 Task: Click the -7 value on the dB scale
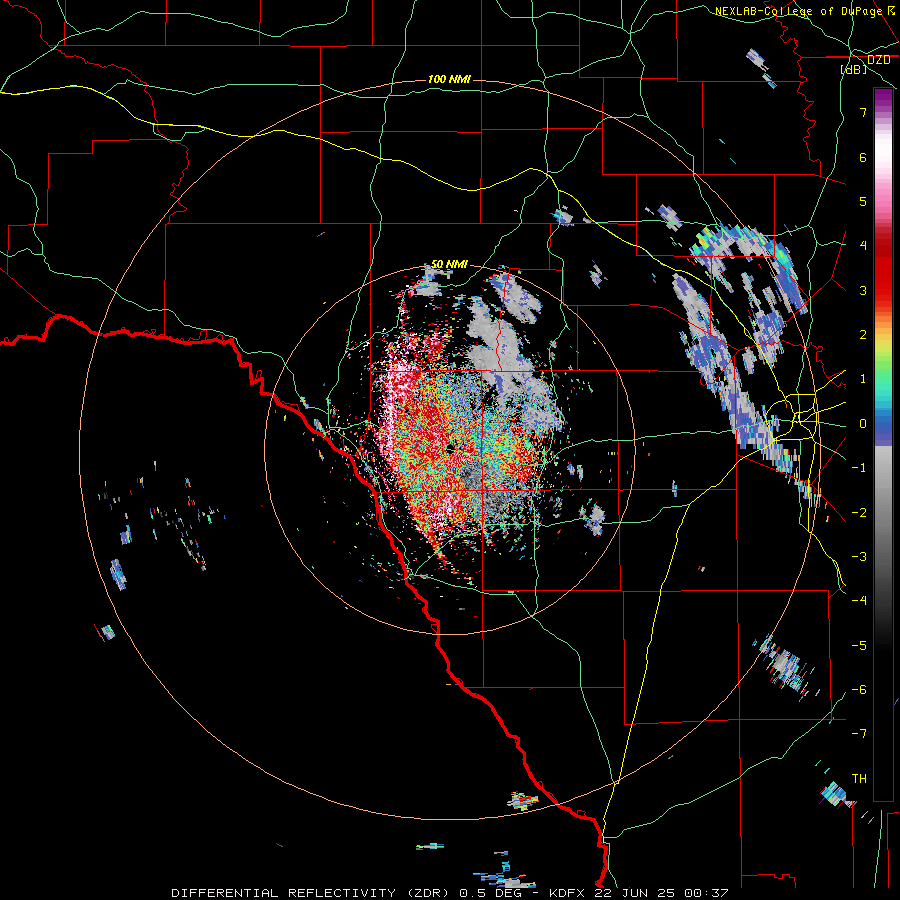pos(859,734)
